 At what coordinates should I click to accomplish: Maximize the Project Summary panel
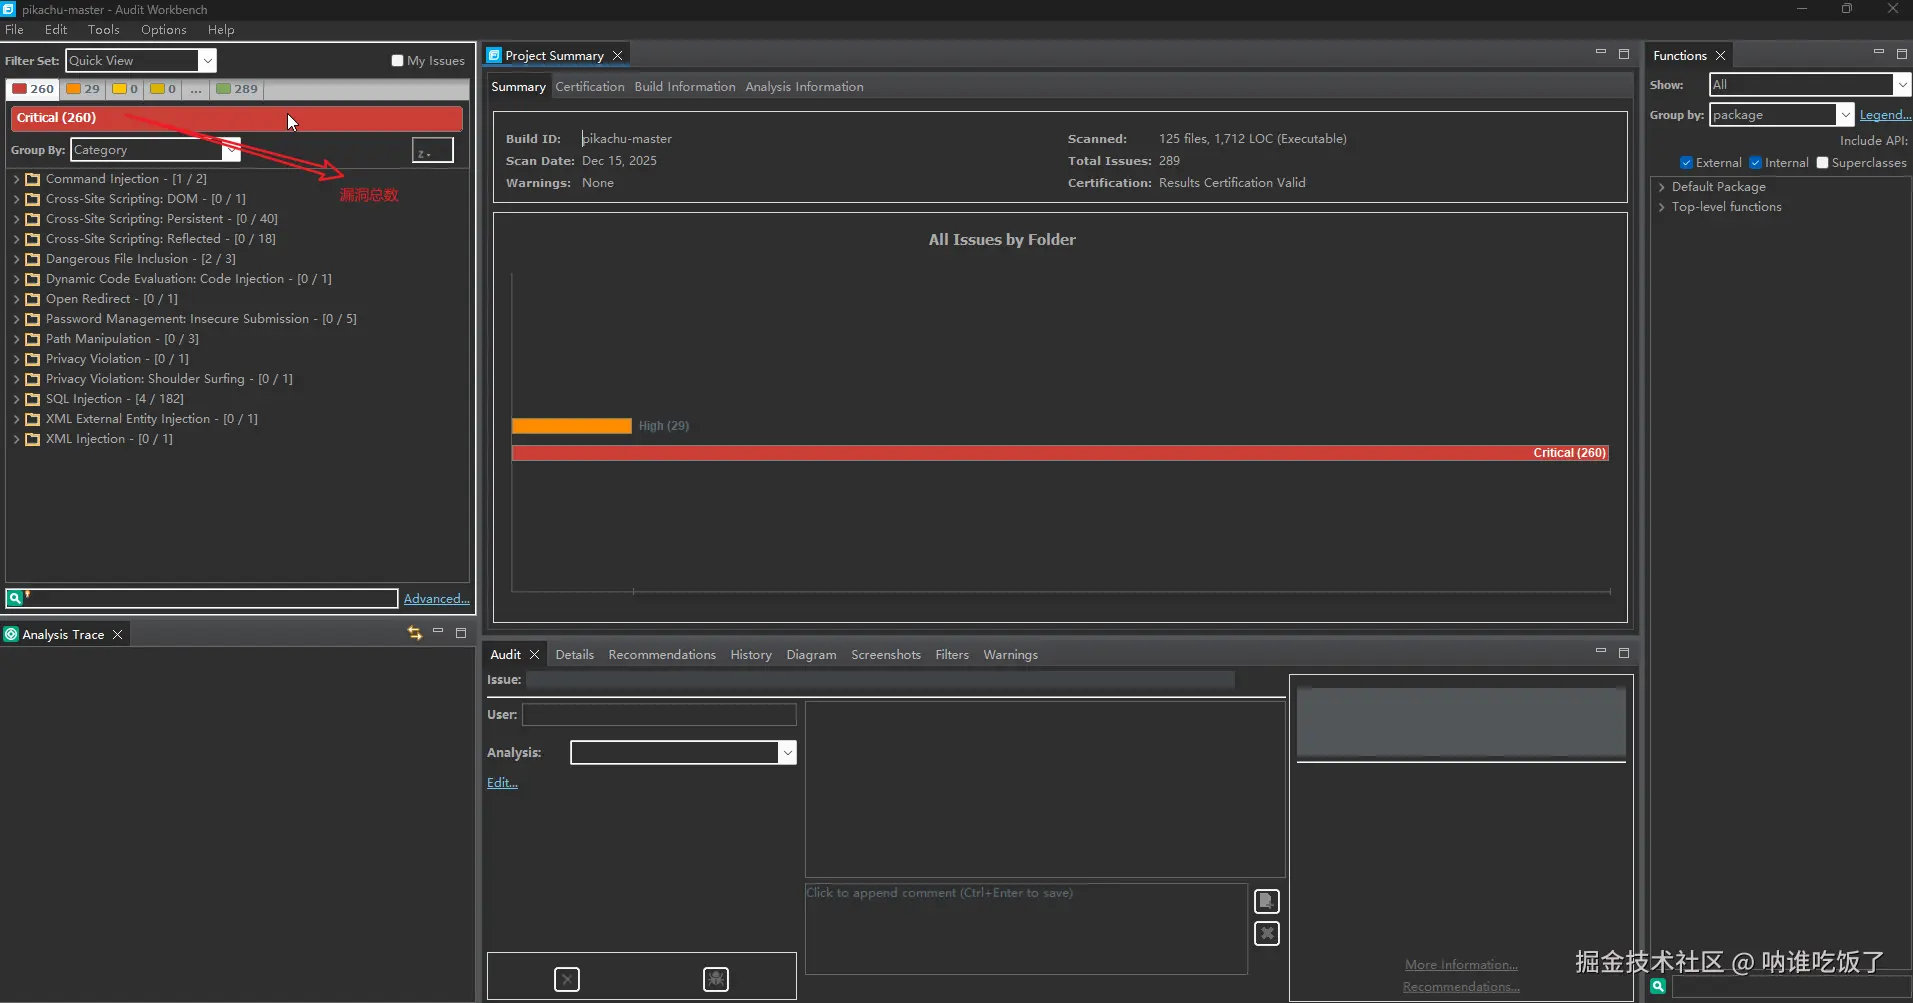coord(1624,53)
